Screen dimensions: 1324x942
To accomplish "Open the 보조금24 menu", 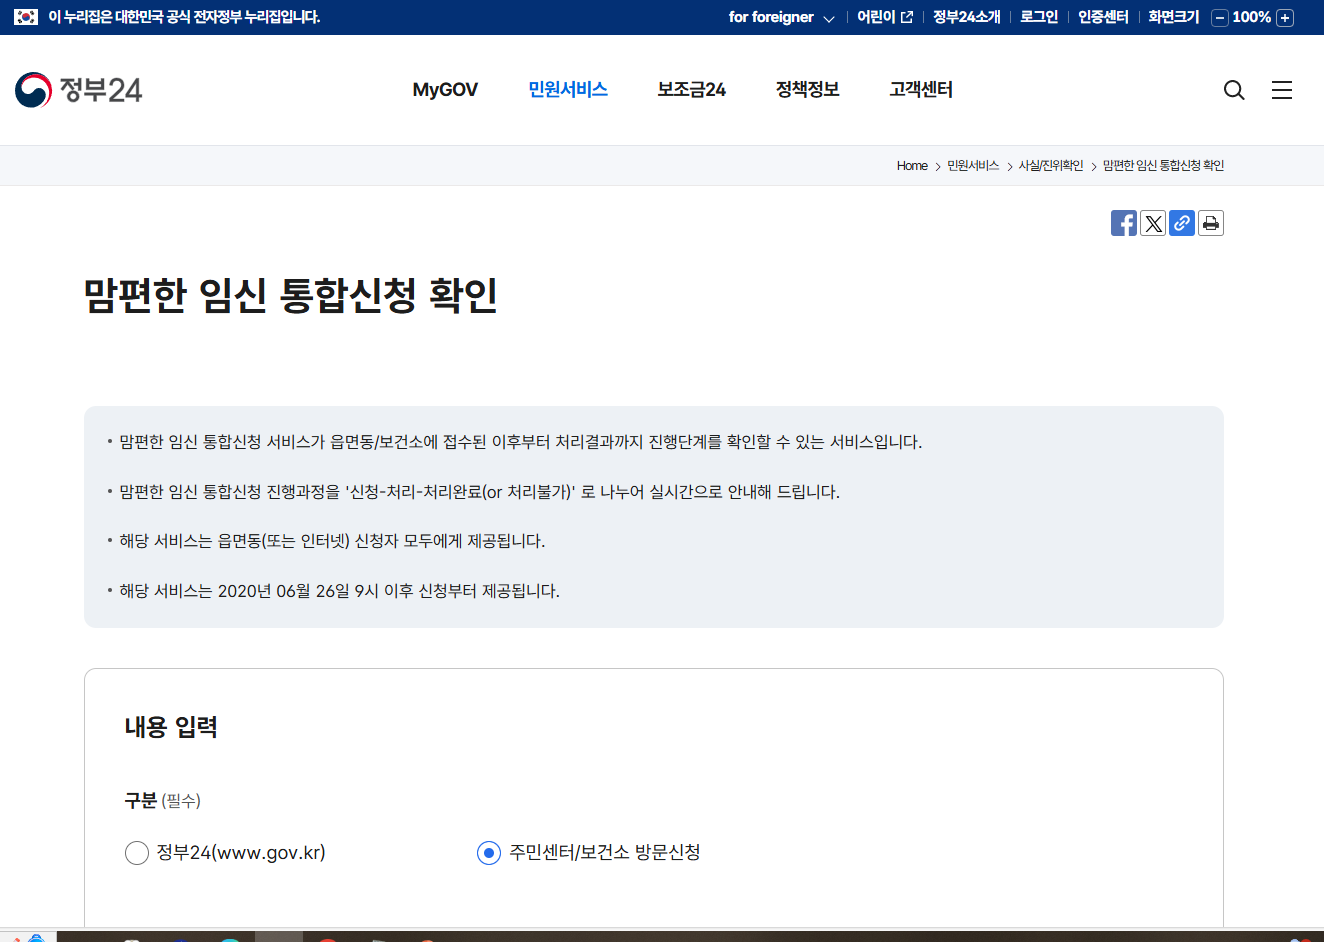I will click(x=691, y=90).
